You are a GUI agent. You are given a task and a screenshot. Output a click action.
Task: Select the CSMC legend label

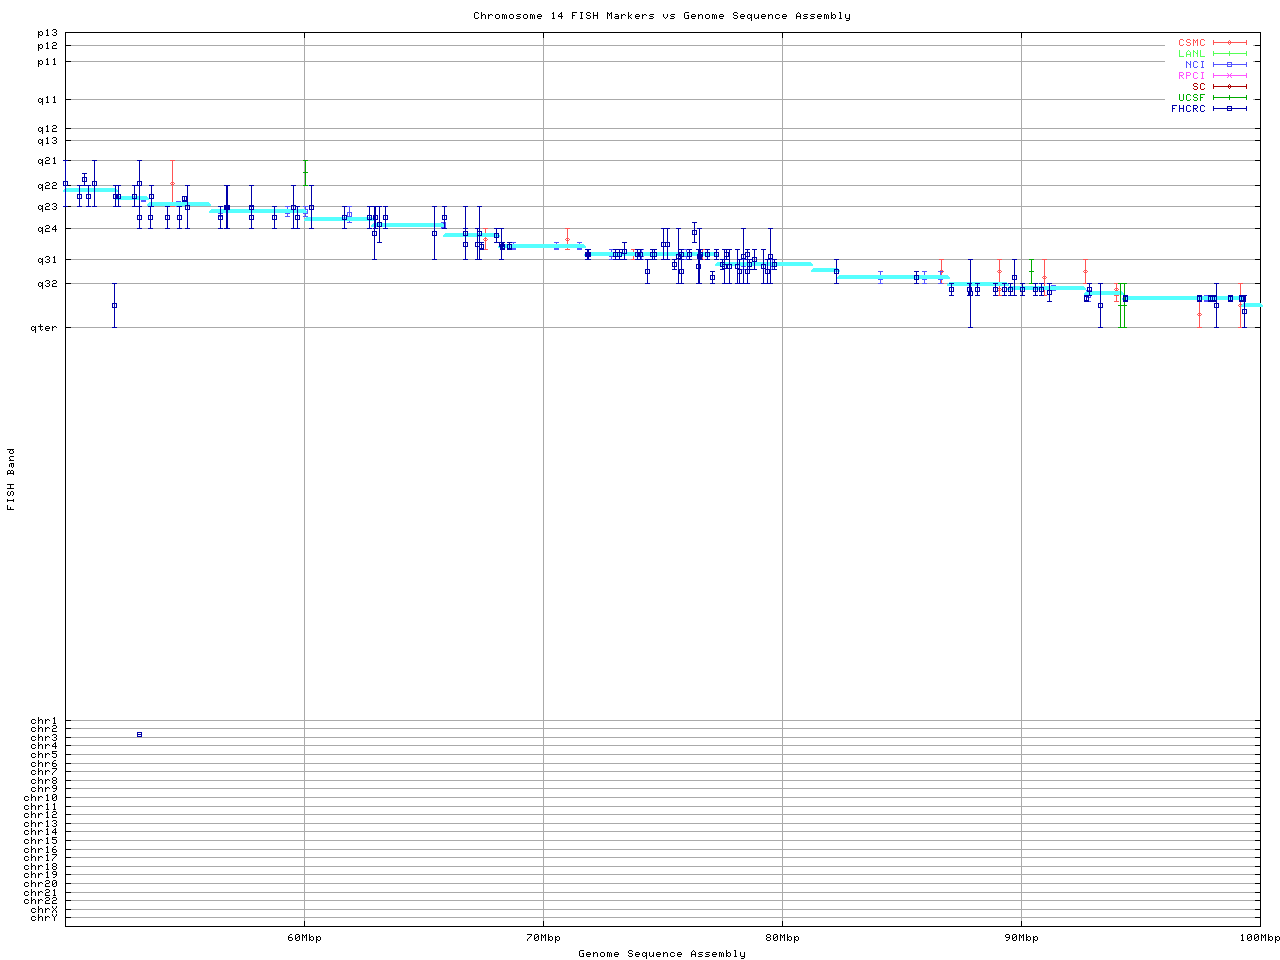pos(1191,43)
